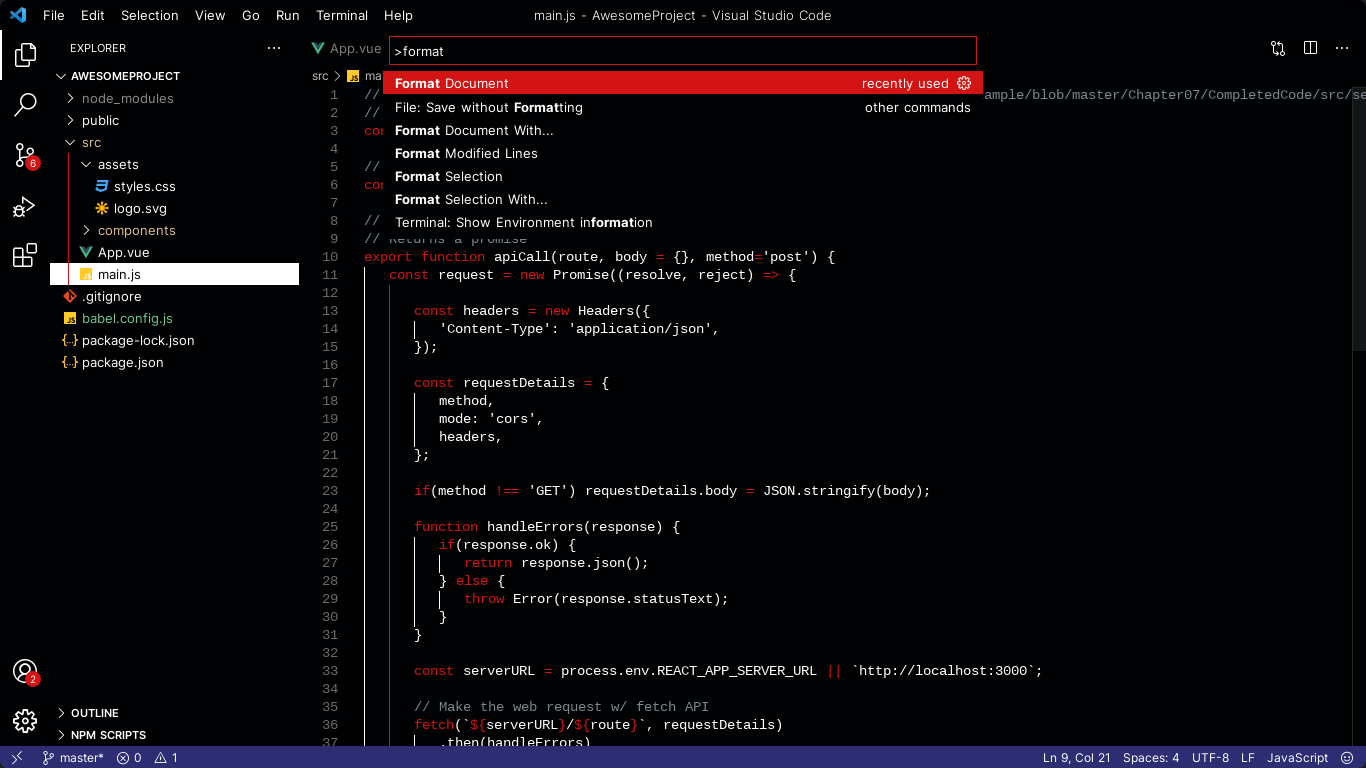Viewport: 1366px width, 768px height.
Task: Change language mode JavaScript
Action: pos(1298,758)
